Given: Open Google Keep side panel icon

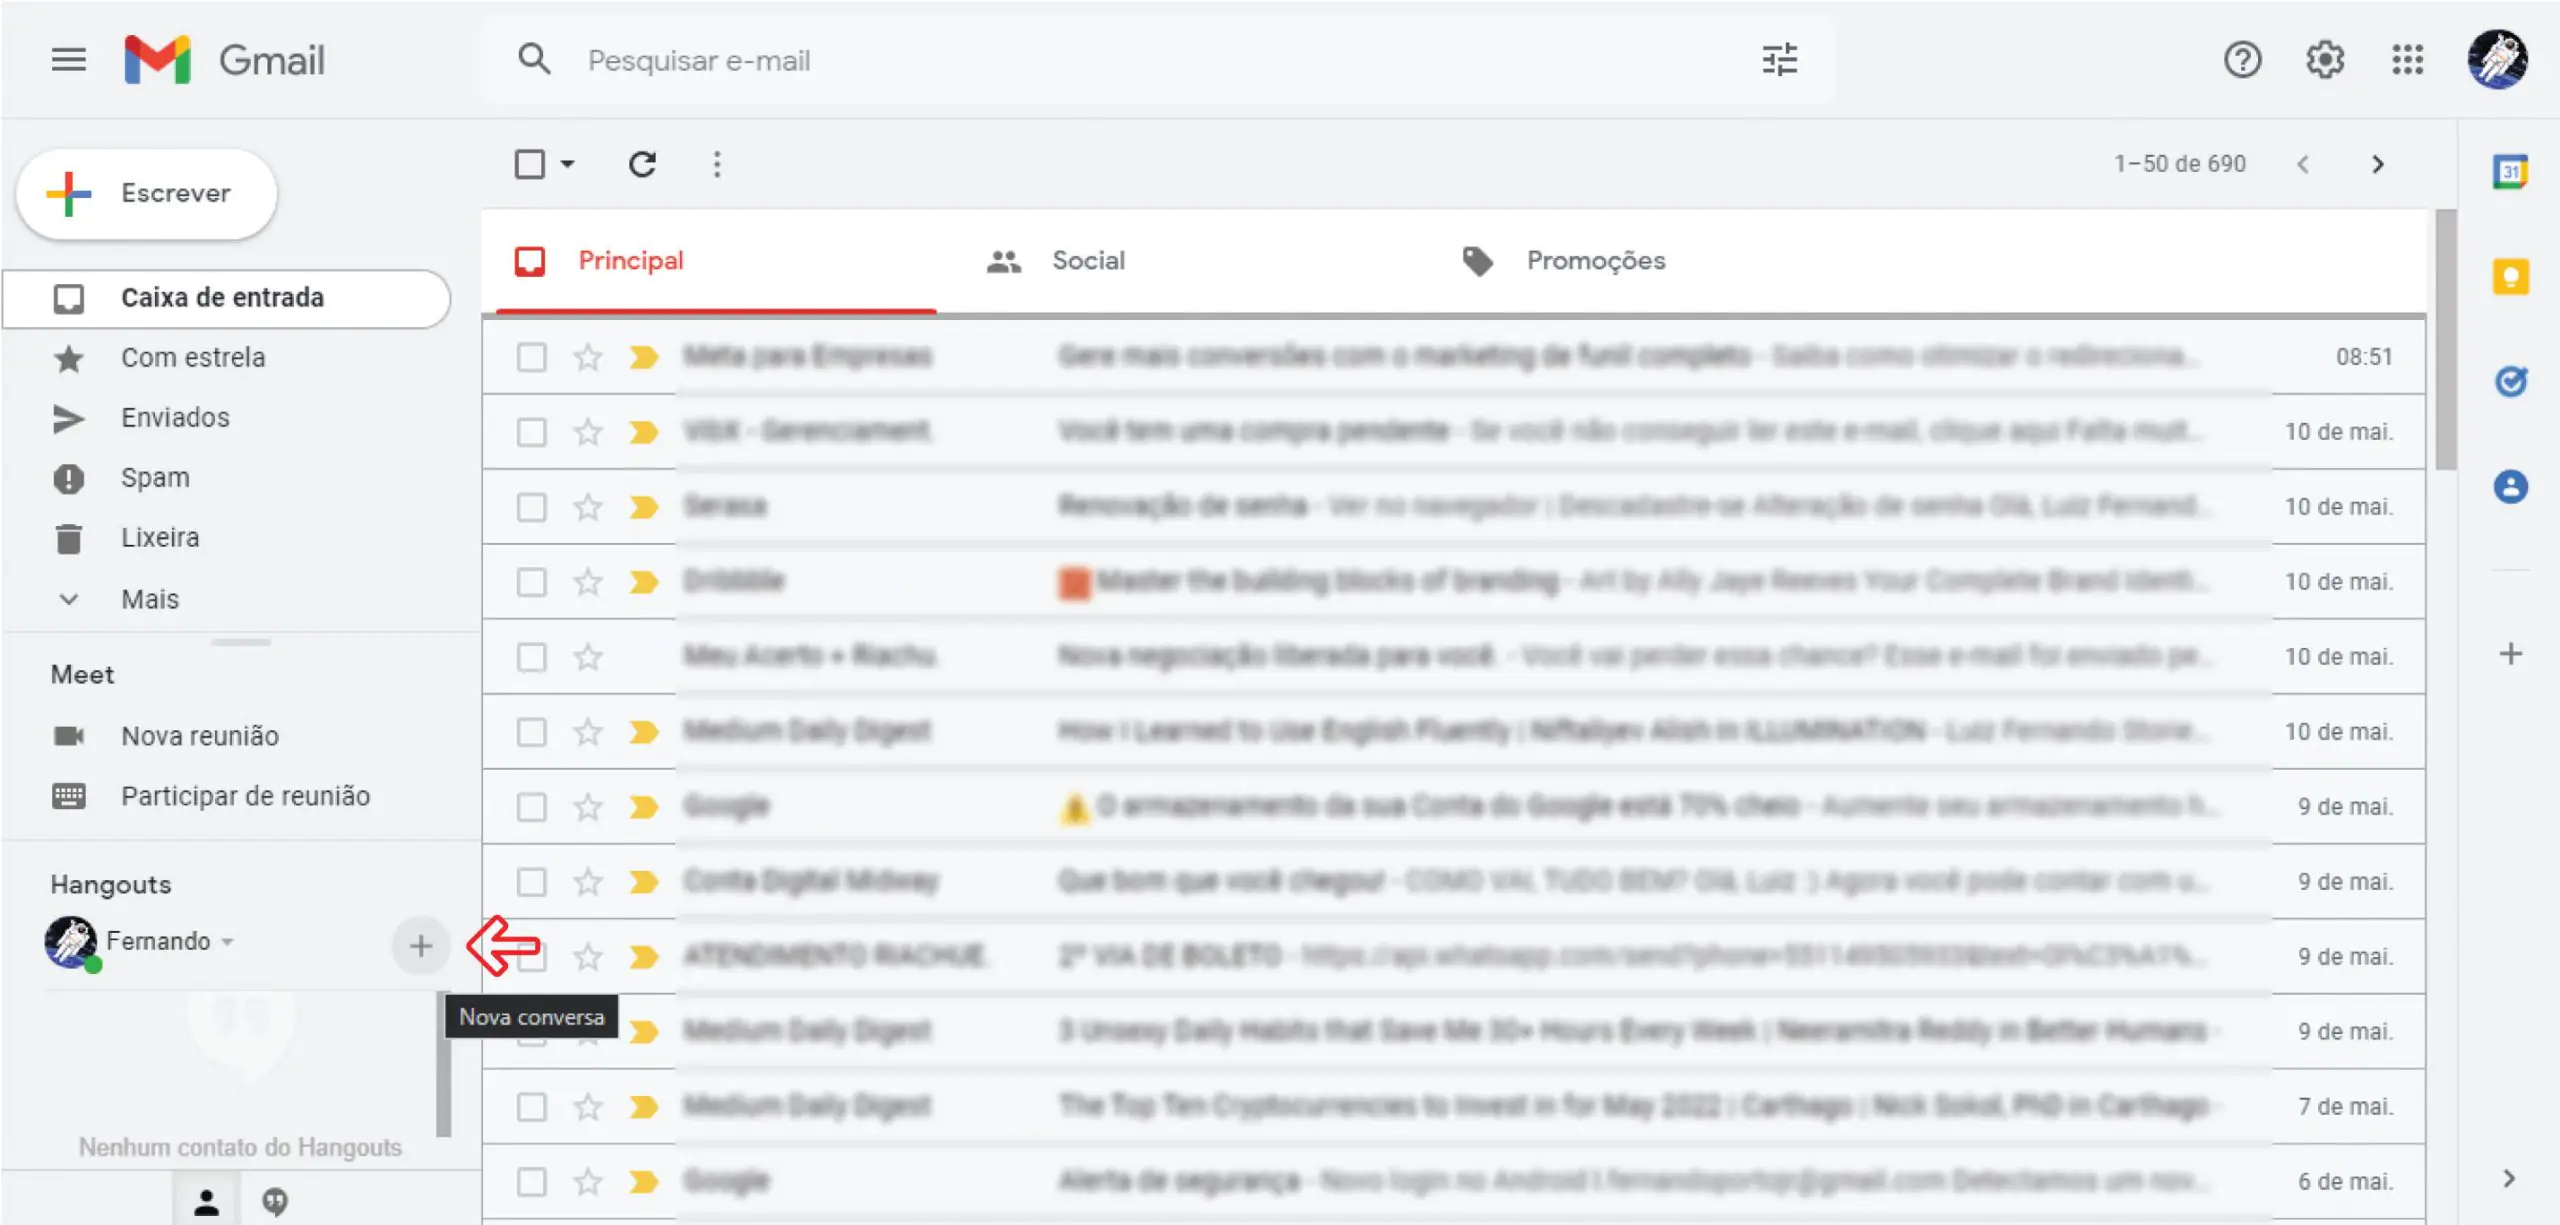Looking at the screenshot, I should coord(2510,277).
